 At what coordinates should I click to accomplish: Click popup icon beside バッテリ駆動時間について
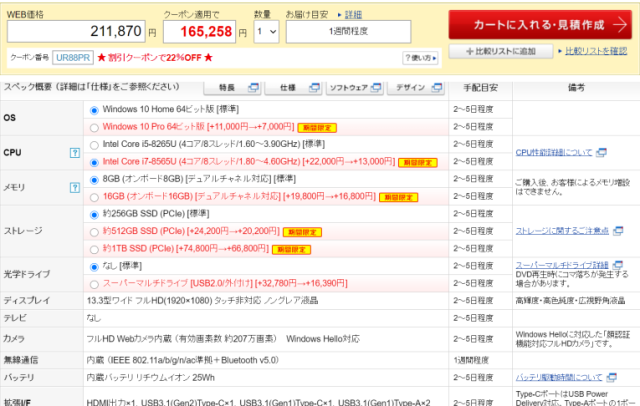click(x=611, y=377)
